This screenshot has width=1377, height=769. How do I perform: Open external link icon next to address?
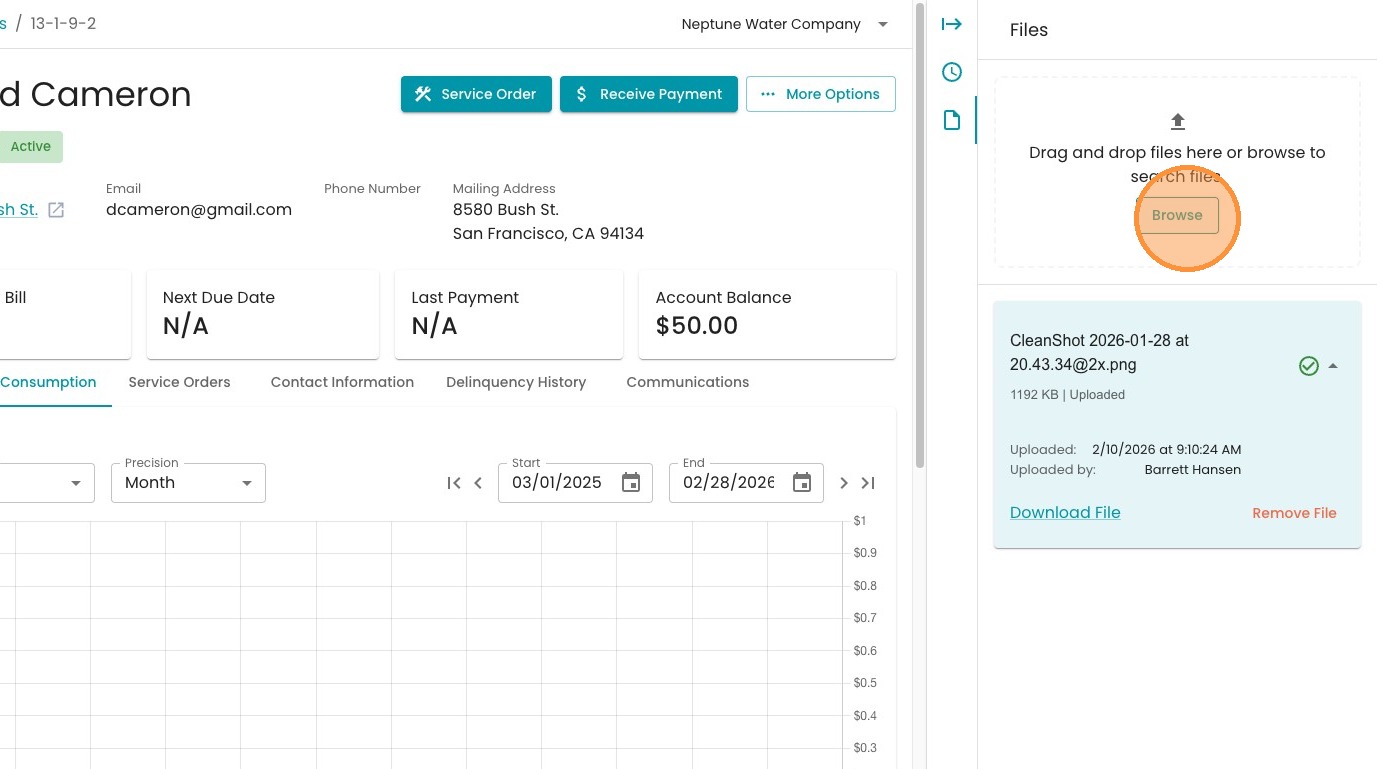pyautogui.click(x=57, y=210)
